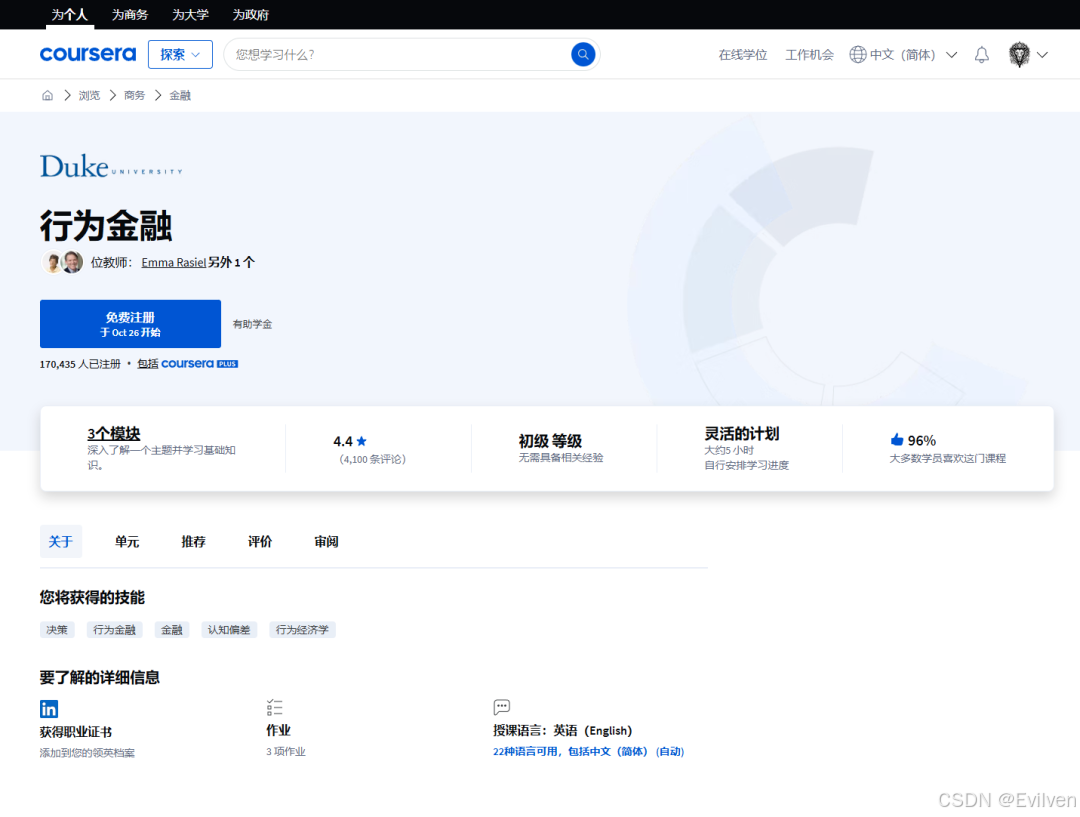
Task: Click the 行为金融 course title
Action: (x=105, y=225)
